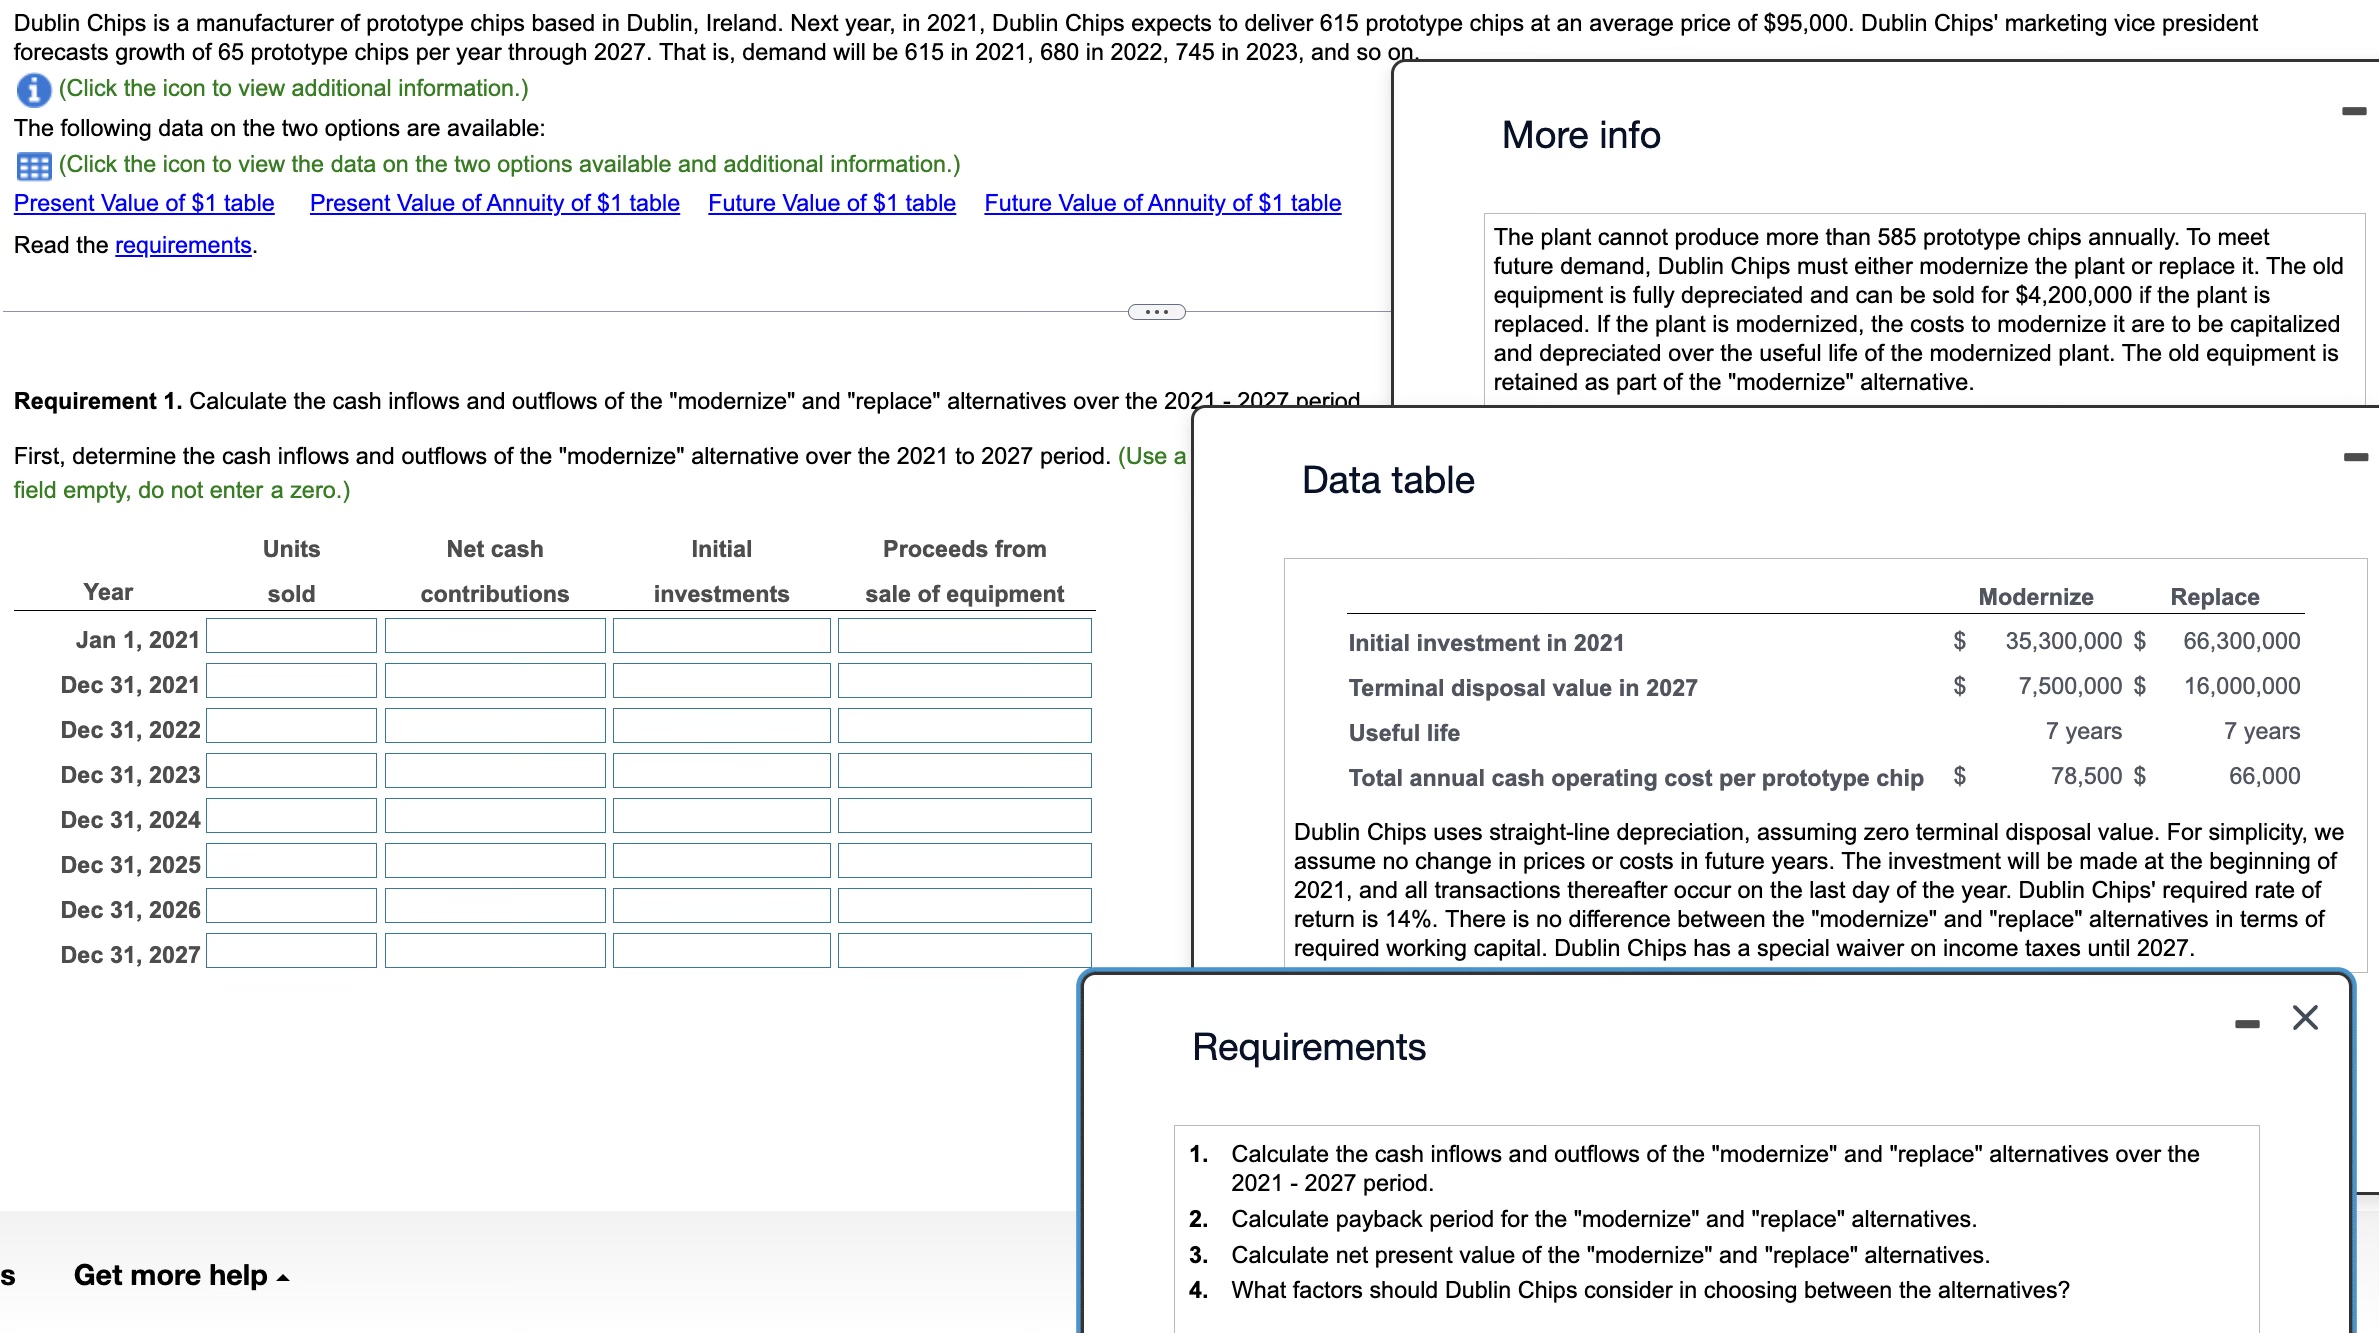The image size is (2379, 1333).
Task: Click Units sold field for Jan 1, 2021
Action: (x=291, y=636)
